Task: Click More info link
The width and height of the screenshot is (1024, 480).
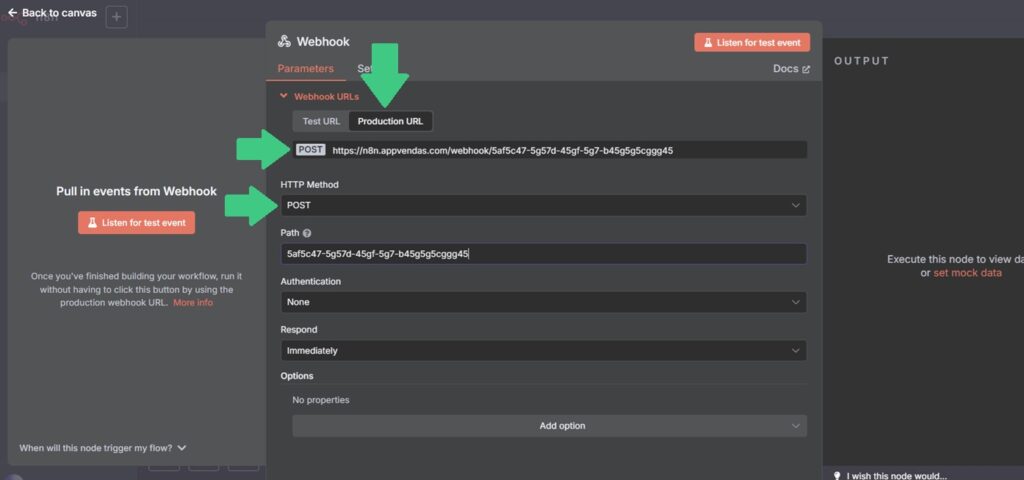Action: [x=193, y=303]
